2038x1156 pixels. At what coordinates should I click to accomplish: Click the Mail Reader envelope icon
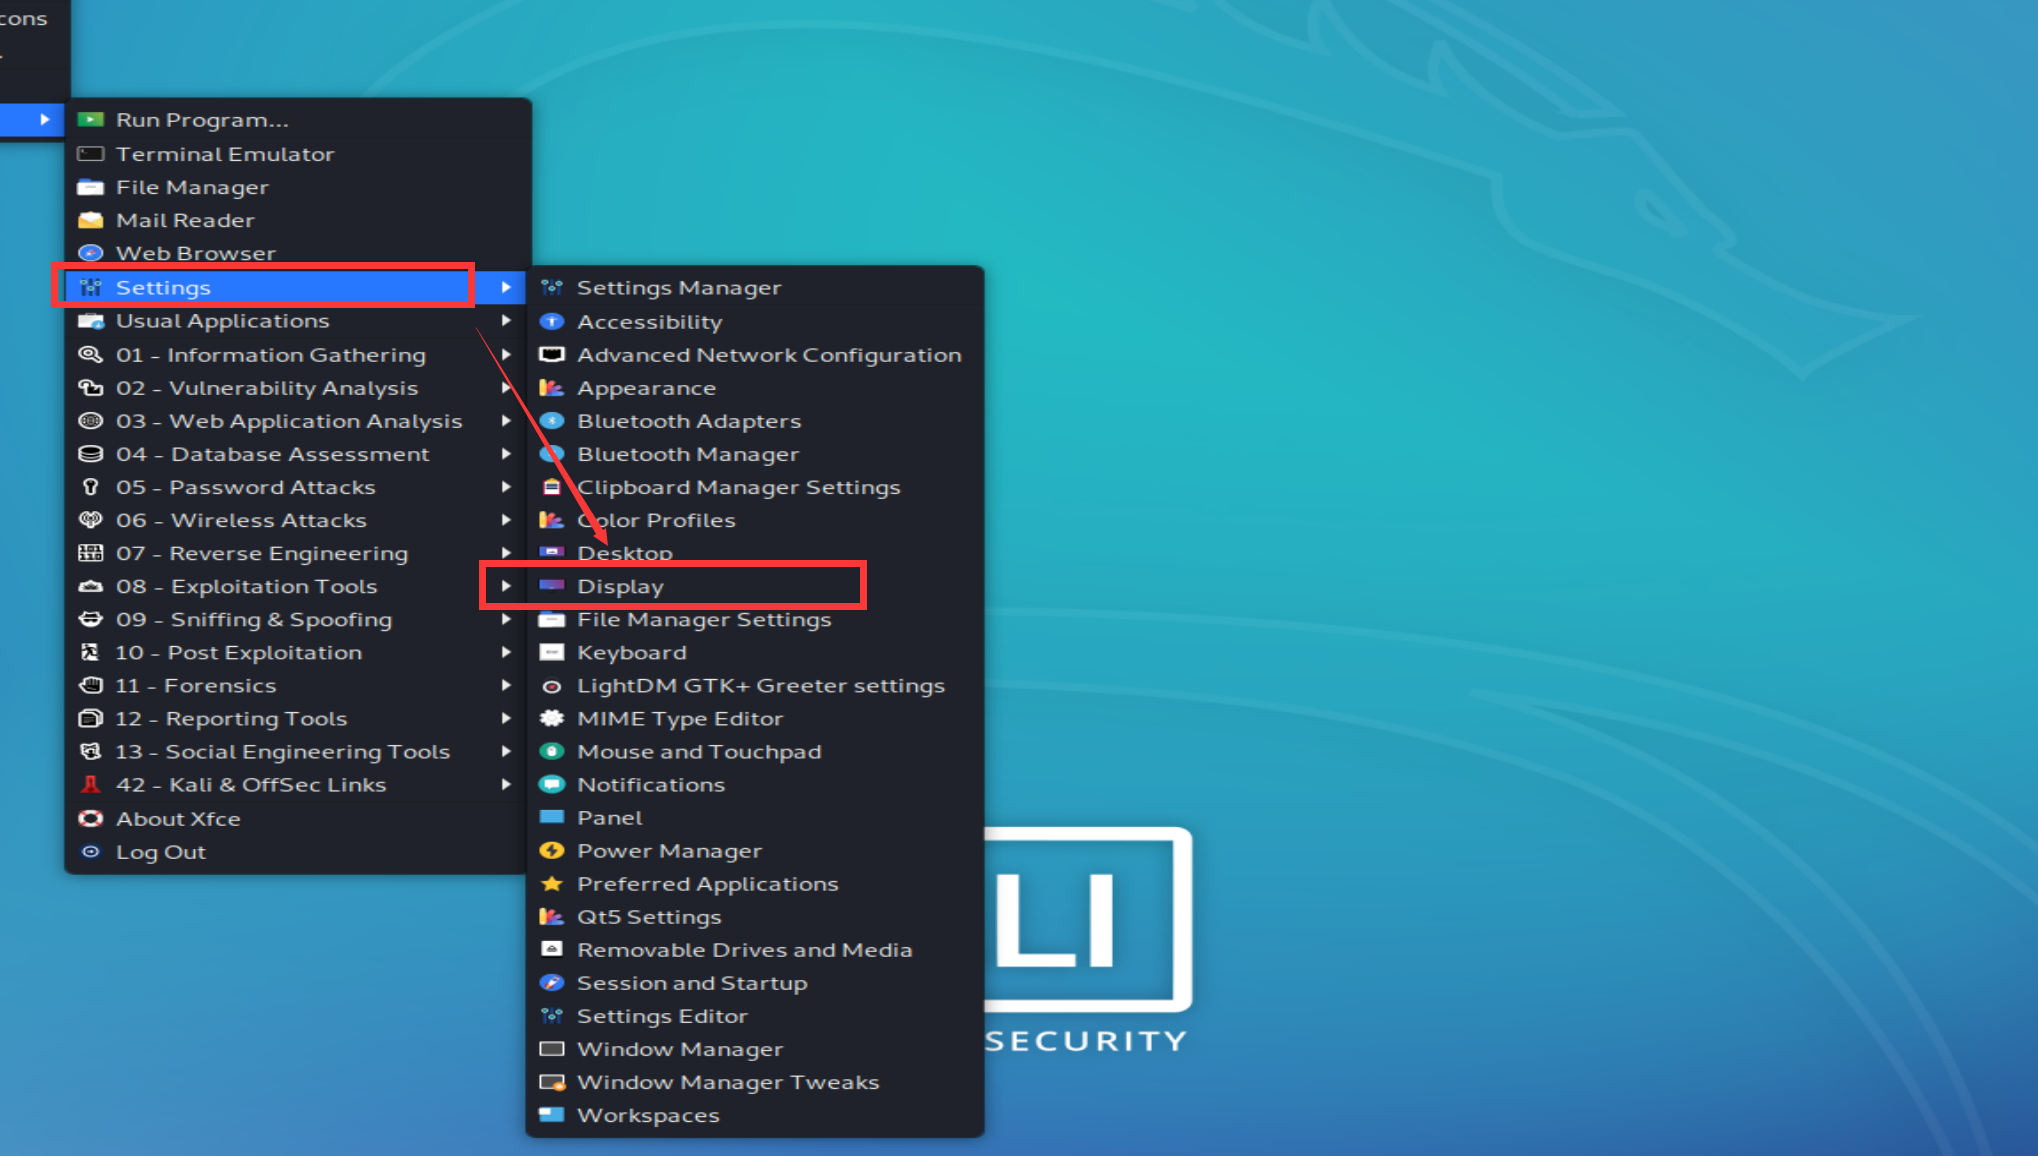click(90, 220)
